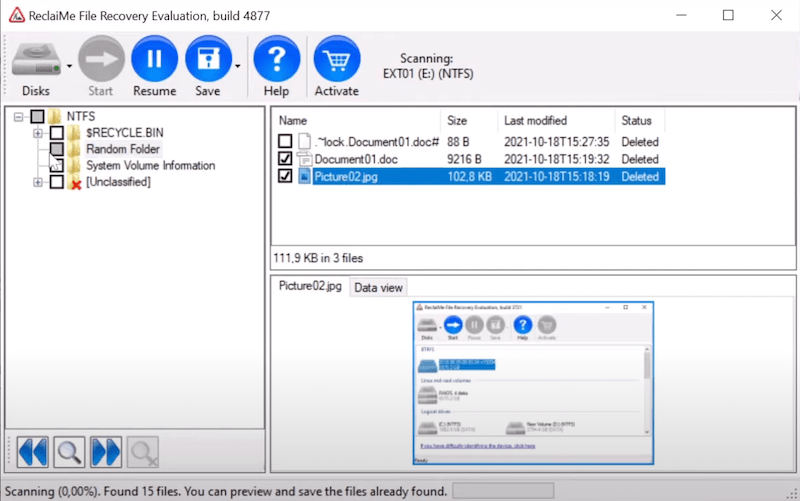Select the NTFS tree item
This screenshot has width=800, height=501.
(x=81, y=117)
